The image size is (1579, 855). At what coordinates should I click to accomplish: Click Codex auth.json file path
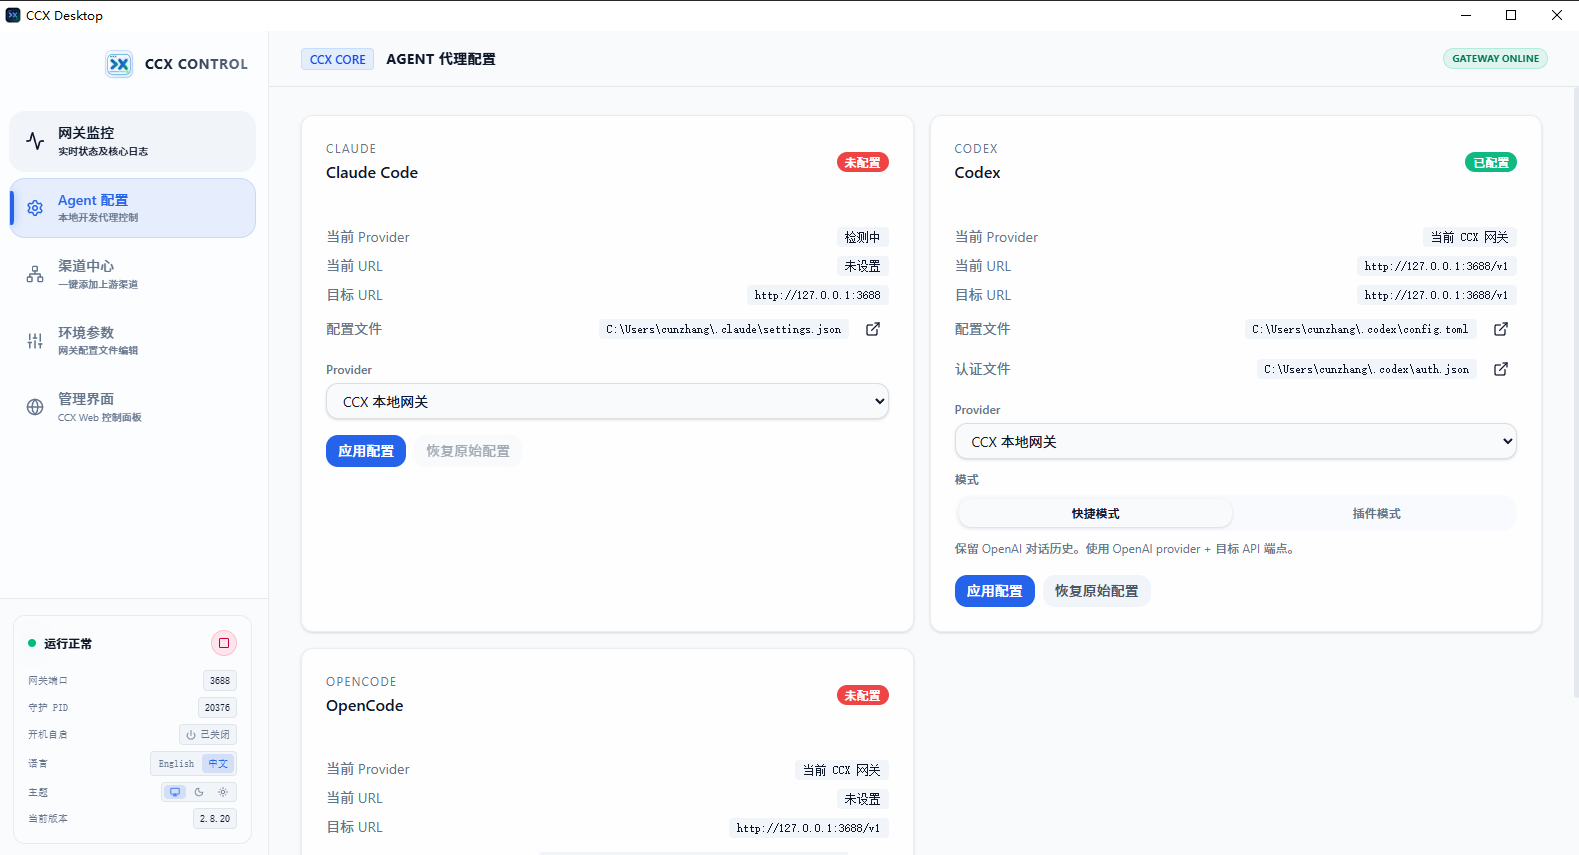pos(1366,369)
